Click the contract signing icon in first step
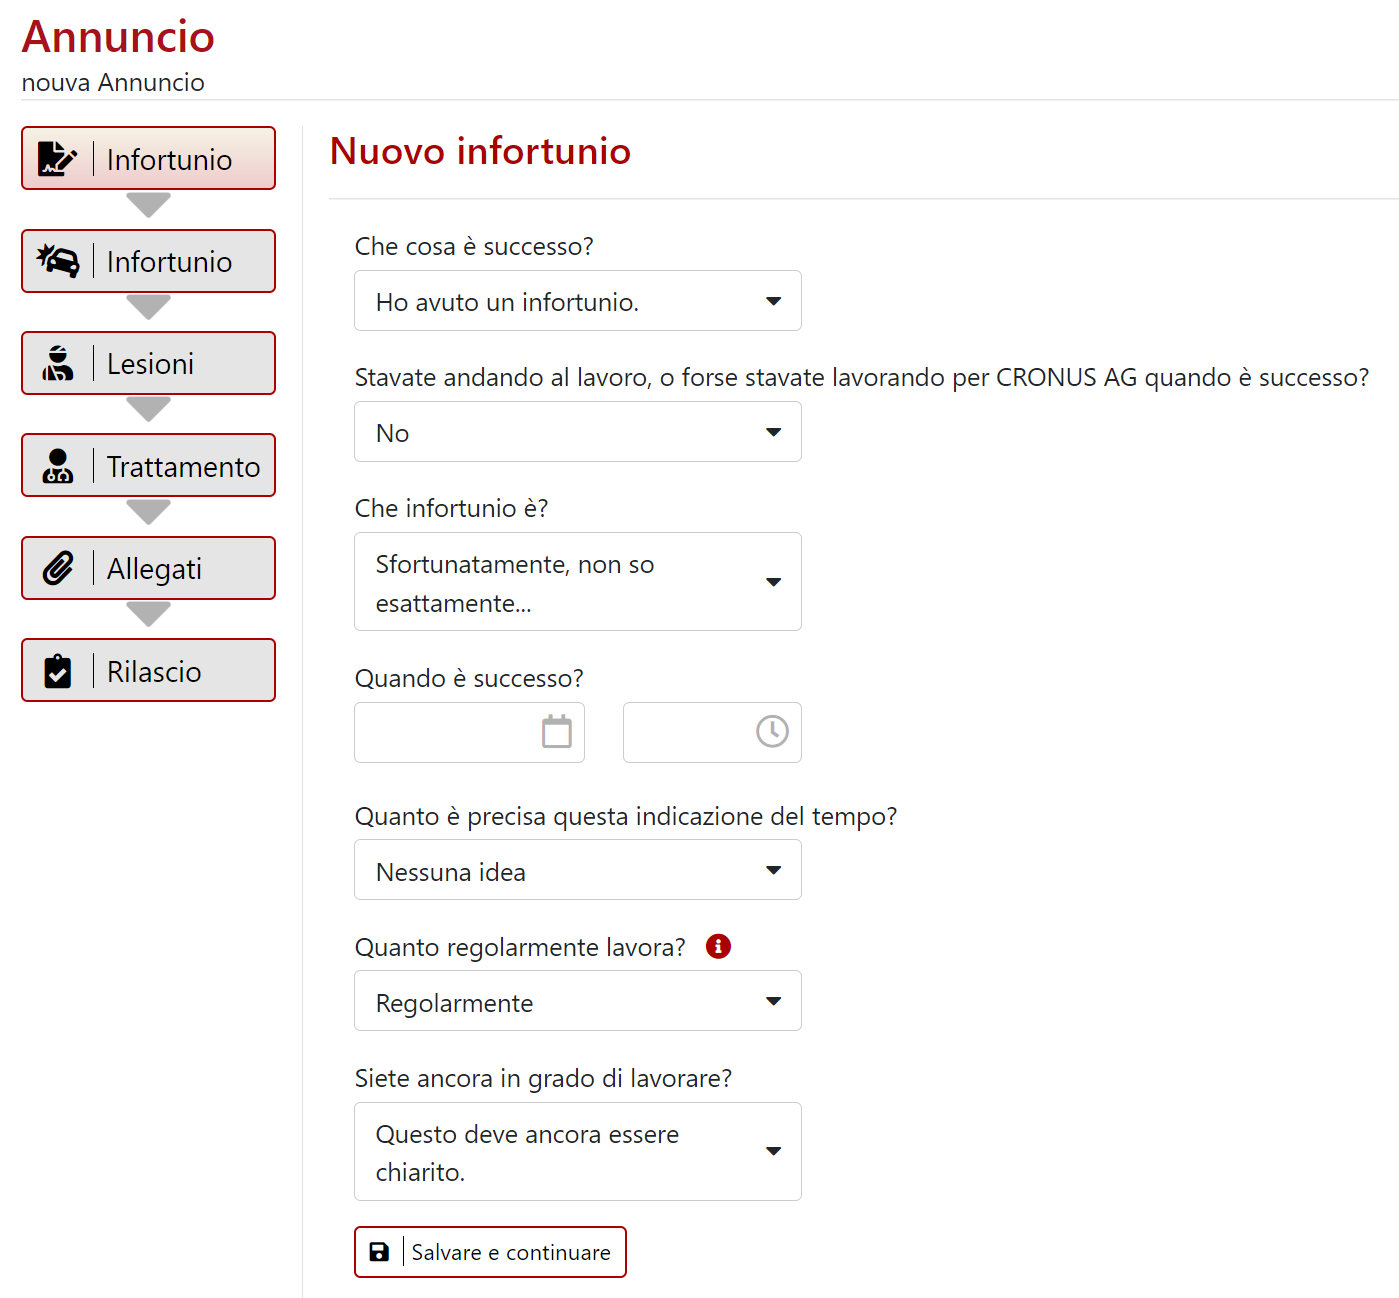 (x=57, y=159)
